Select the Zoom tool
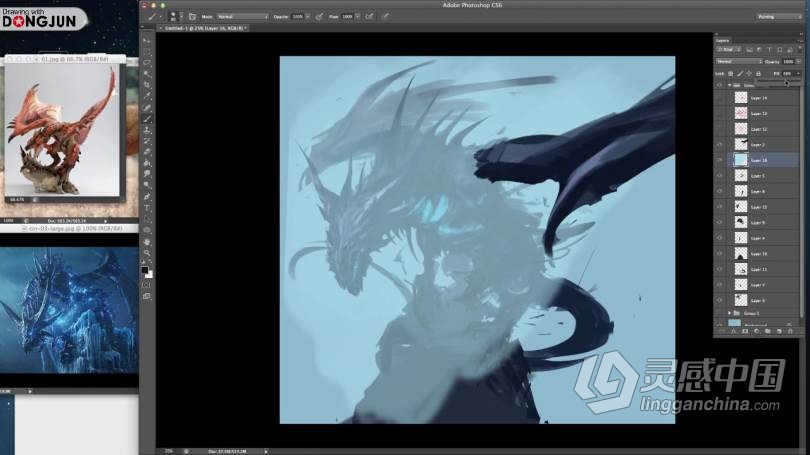 click(147, 253)
